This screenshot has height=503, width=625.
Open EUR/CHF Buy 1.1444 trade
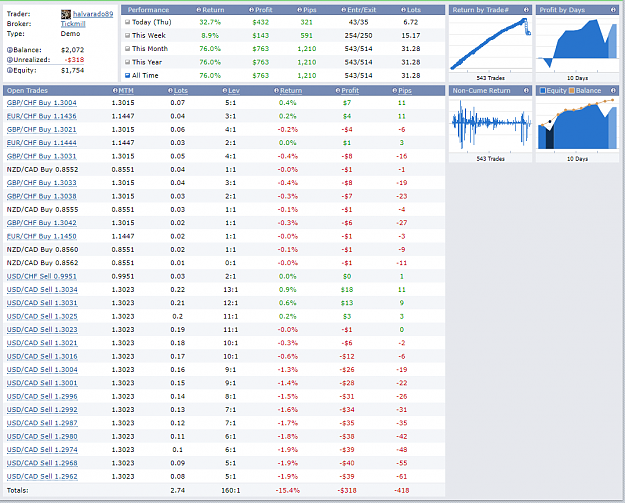[x=41, y=143]
